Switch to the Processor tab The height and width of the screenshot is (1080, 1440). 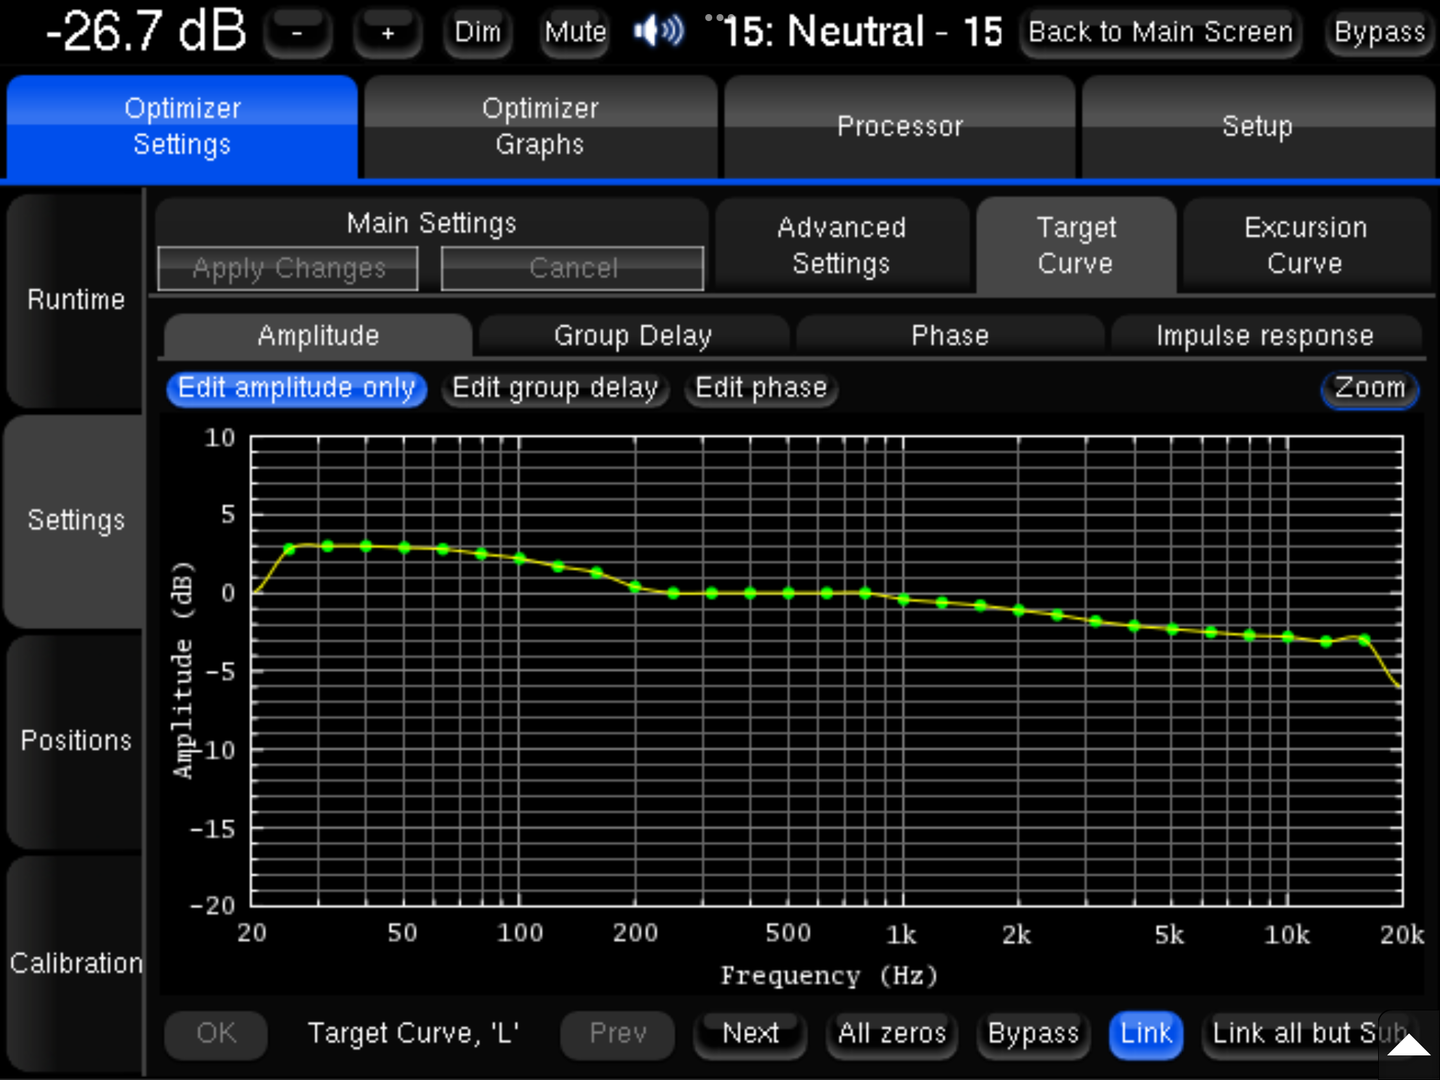[x=899, y=127]
